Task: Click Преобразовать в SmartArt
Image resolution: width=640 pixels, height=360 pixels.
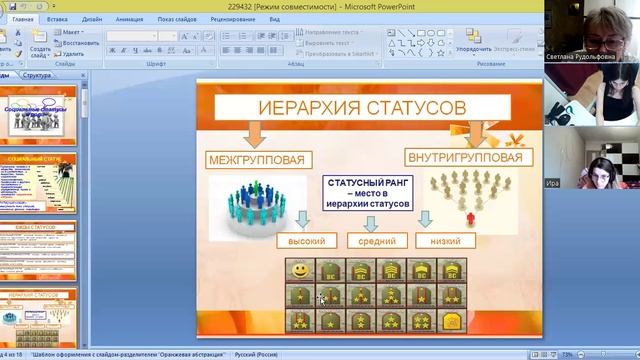Action: [x=338, y=54]
